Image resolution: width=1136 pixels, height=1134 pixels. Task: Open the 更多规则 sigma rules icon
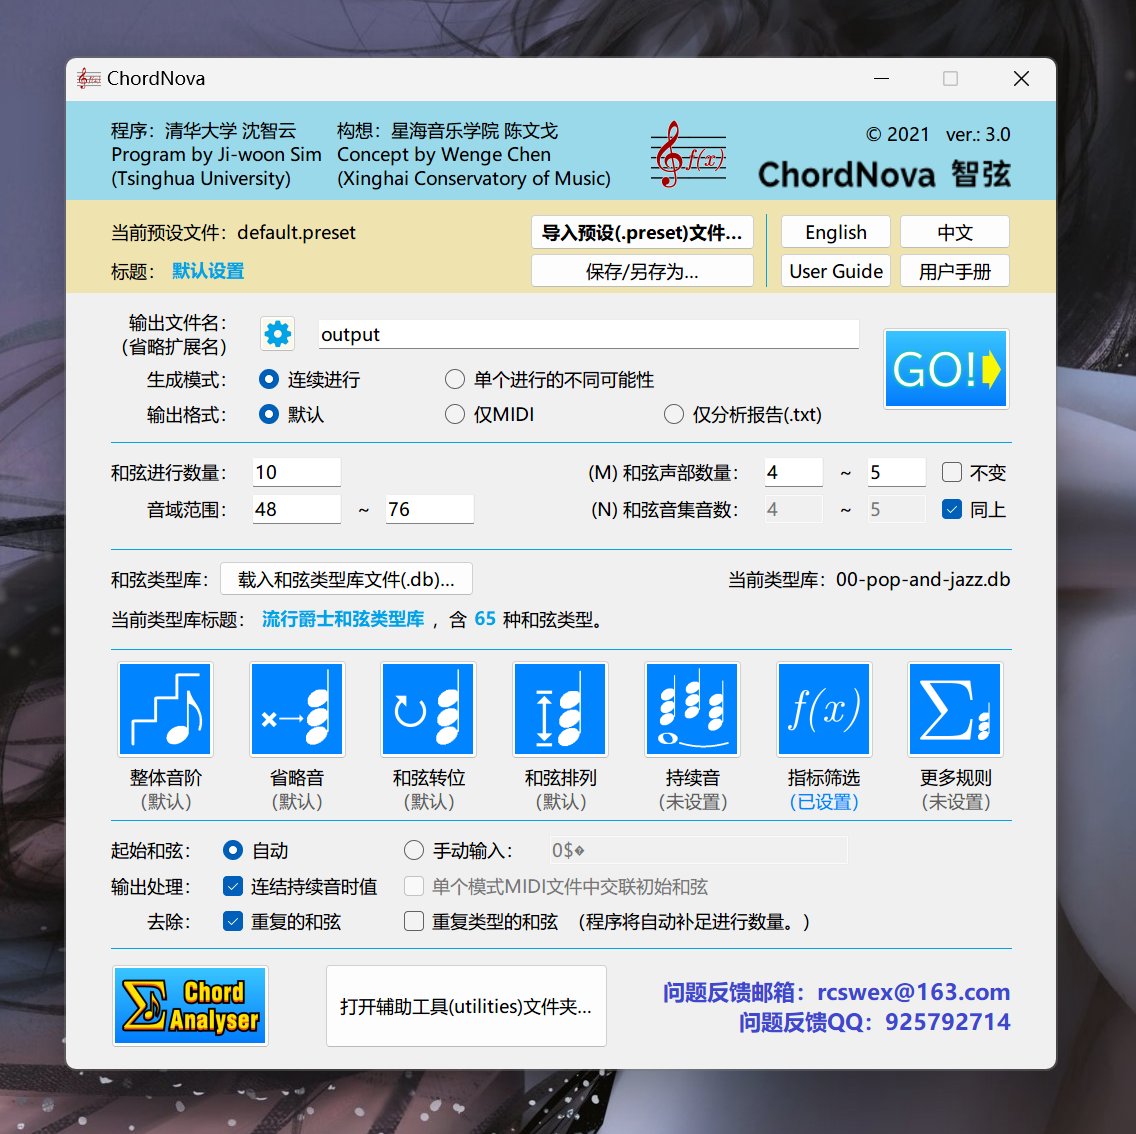[955, 709]
